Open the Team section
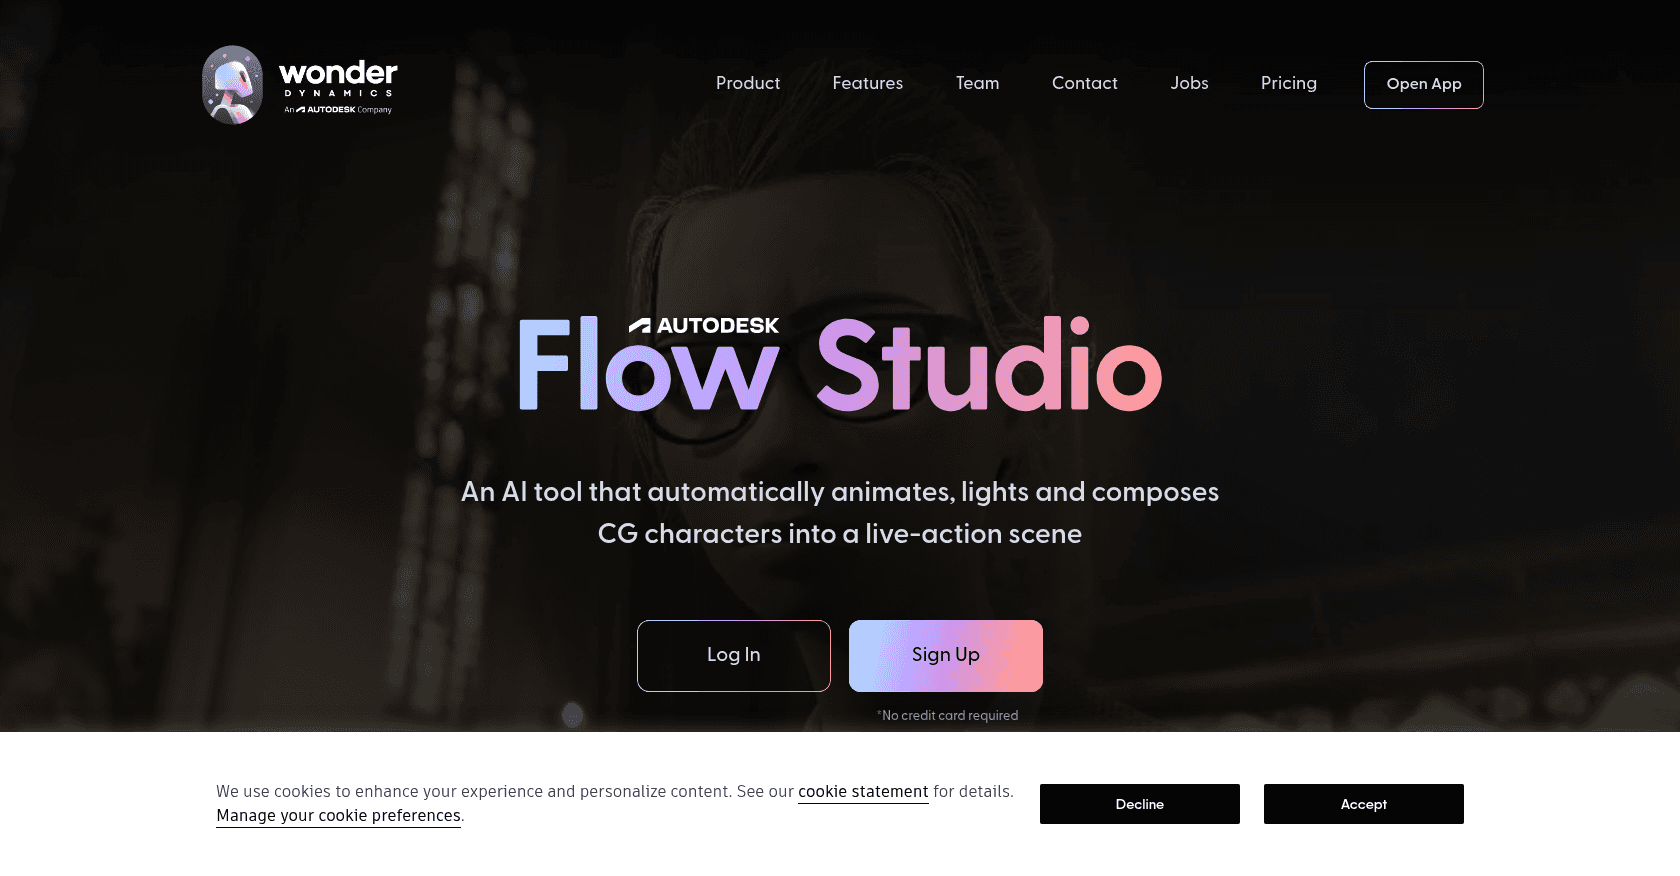The height and width of the screenshot is (876, 1680). 977,83
